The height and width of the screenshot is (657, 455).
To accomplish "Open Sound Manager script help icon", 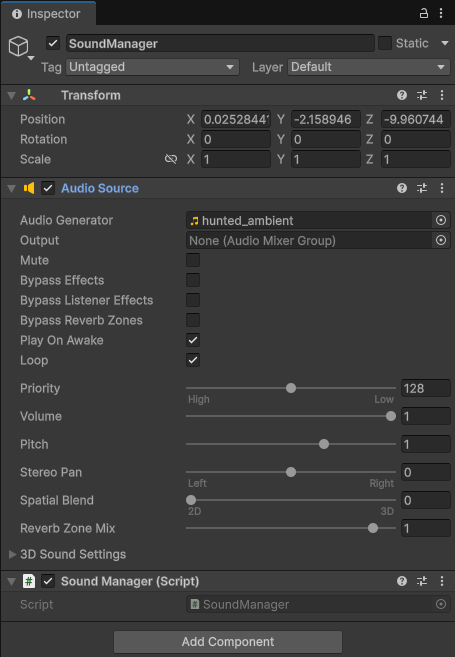I will 402,581.
